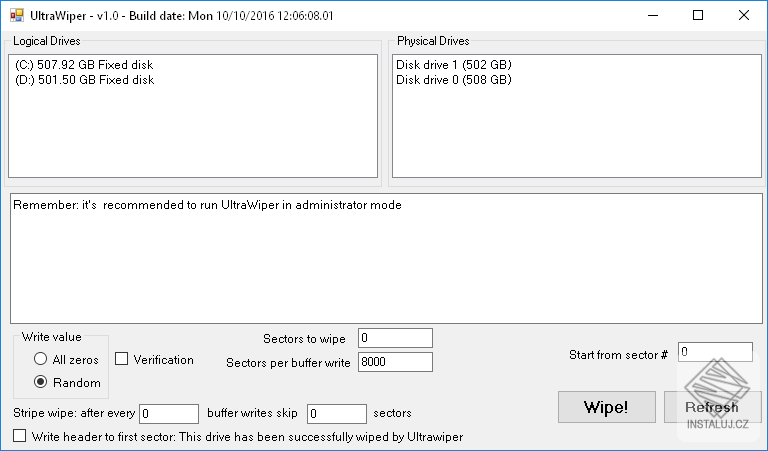This screenshot has width=768, height=451.
Task: Click the administrator mode reminder message
Action: pos(207,205)
